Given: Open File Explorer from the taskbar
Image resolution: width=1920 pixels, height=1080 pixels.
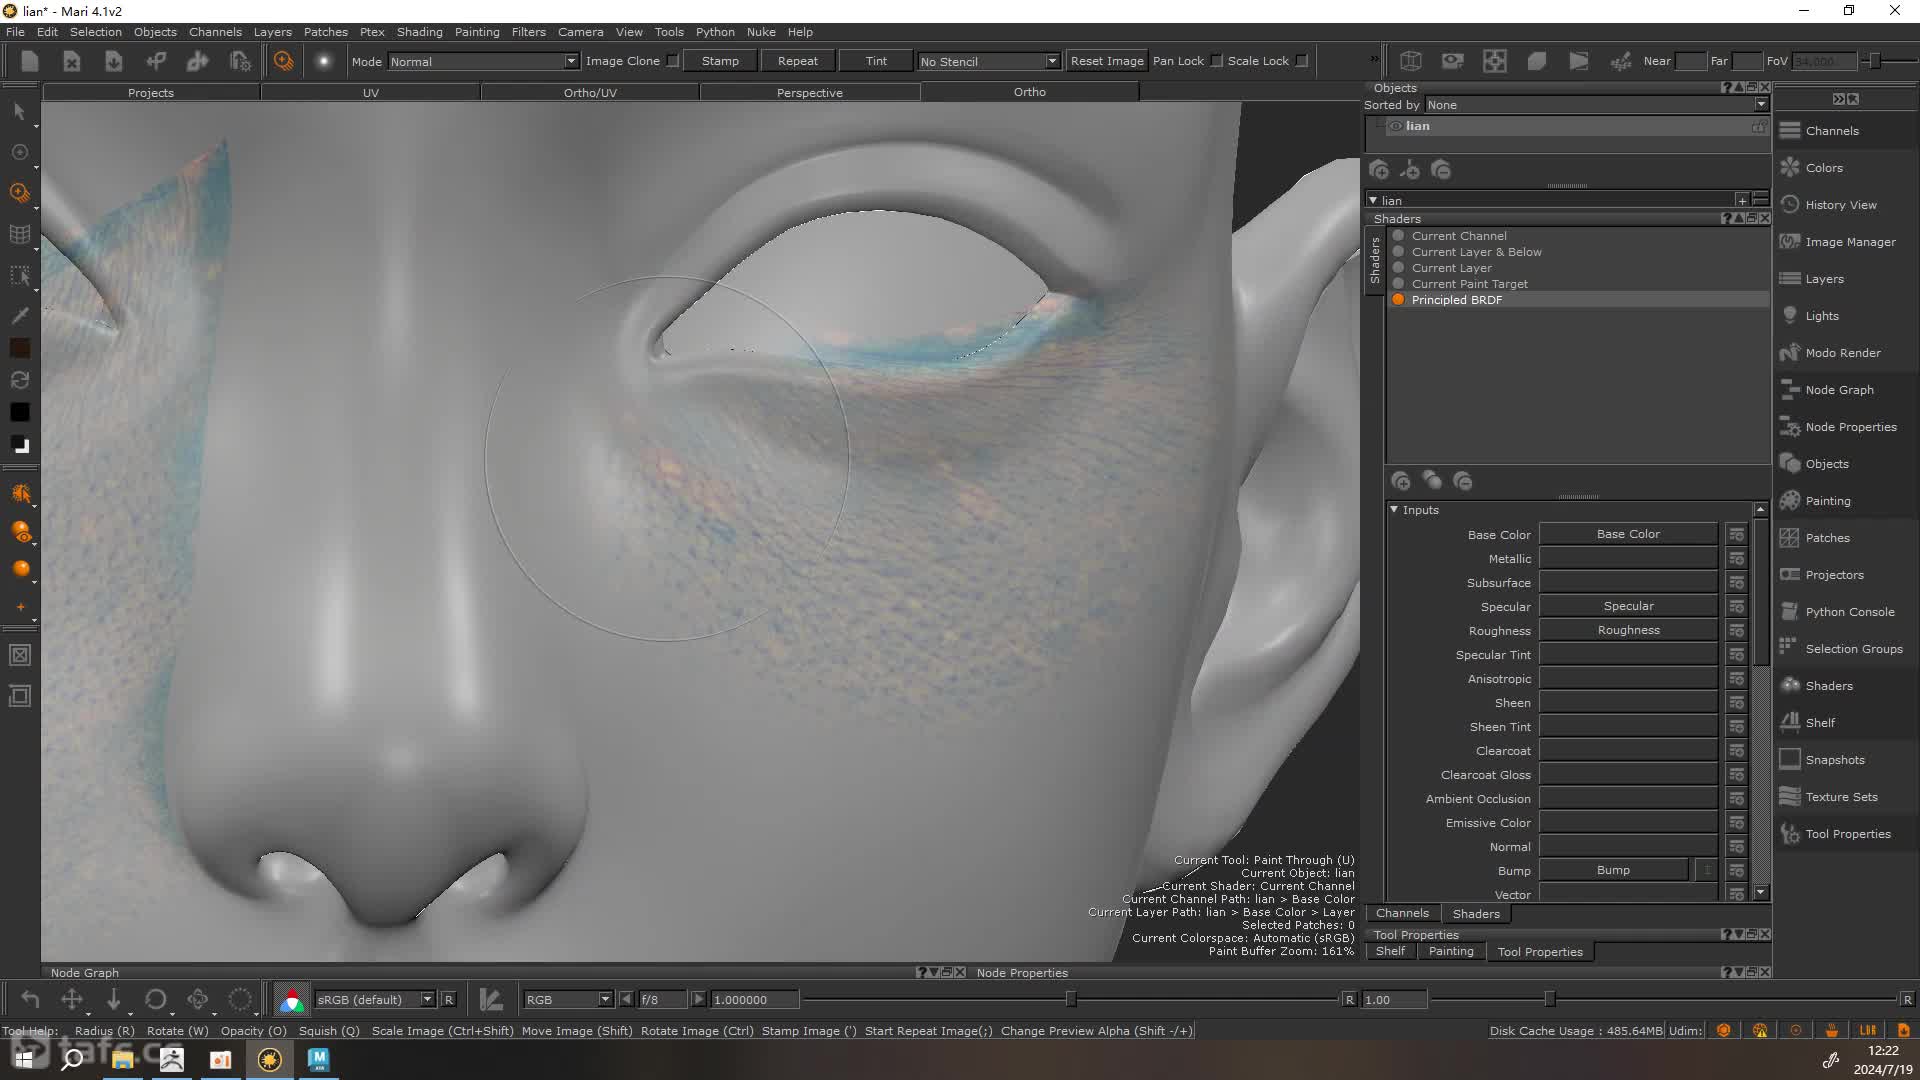Looking at the screenshot, I should pos(122,1059).
